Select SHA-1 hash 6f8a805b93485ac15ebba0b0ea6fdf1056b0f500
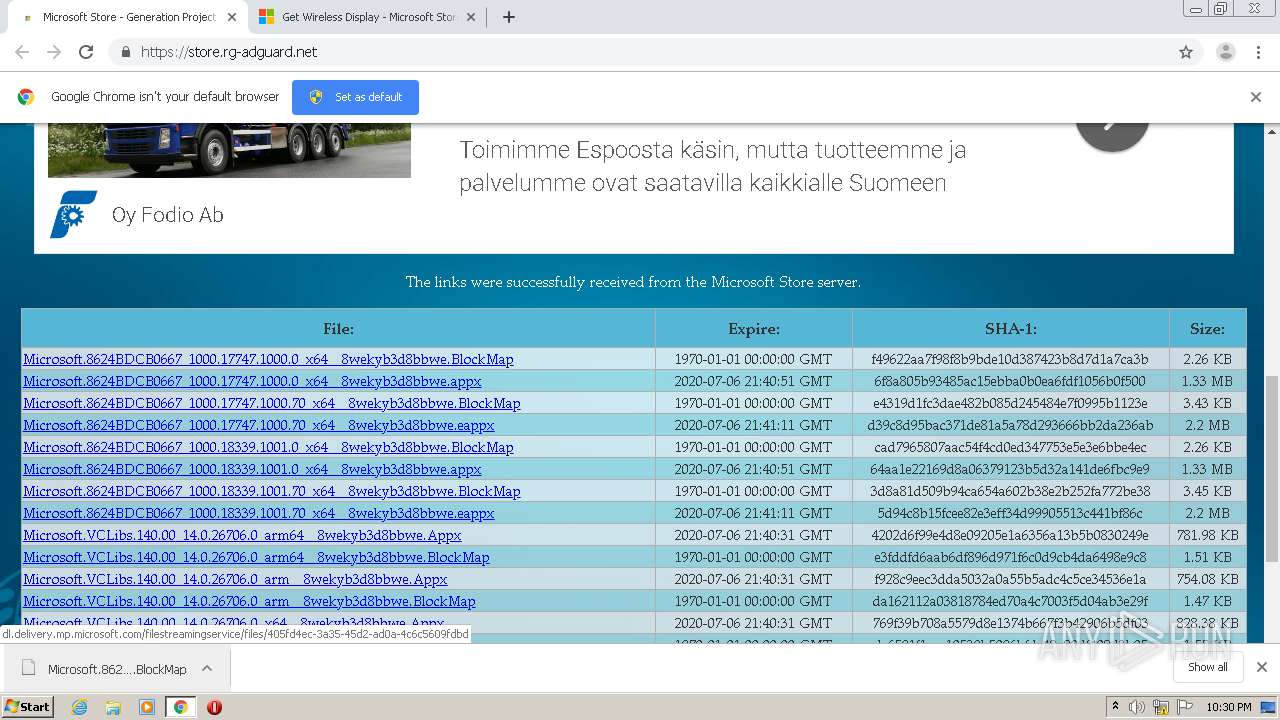Image resolution: width=1280 pixels, height=720 pixels. 1010,381
